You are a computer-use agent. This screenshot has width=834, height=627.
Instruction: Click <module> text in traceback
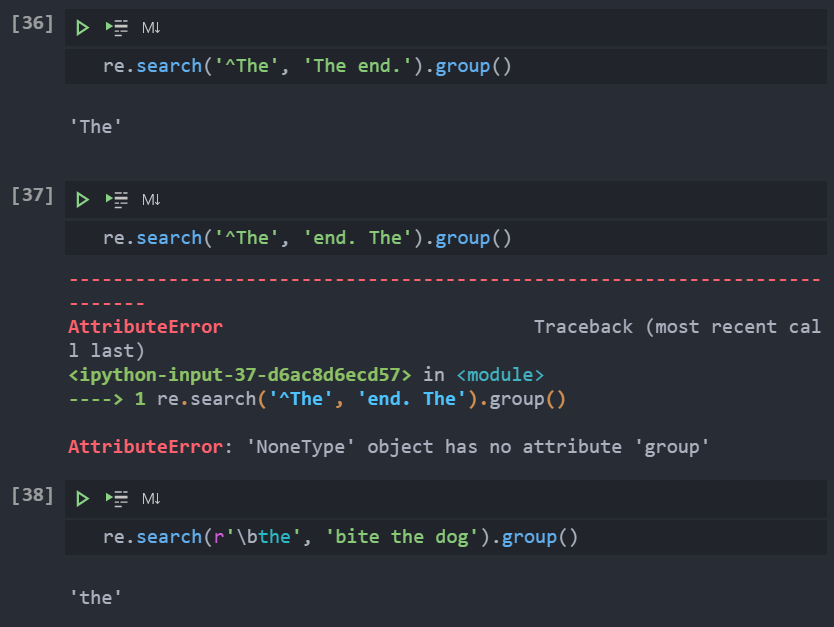(x=500, y=375)
